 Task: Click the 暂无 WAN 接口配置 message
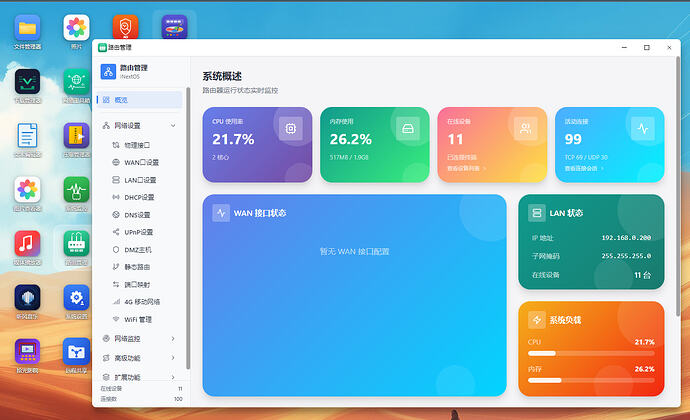point(354,252)
